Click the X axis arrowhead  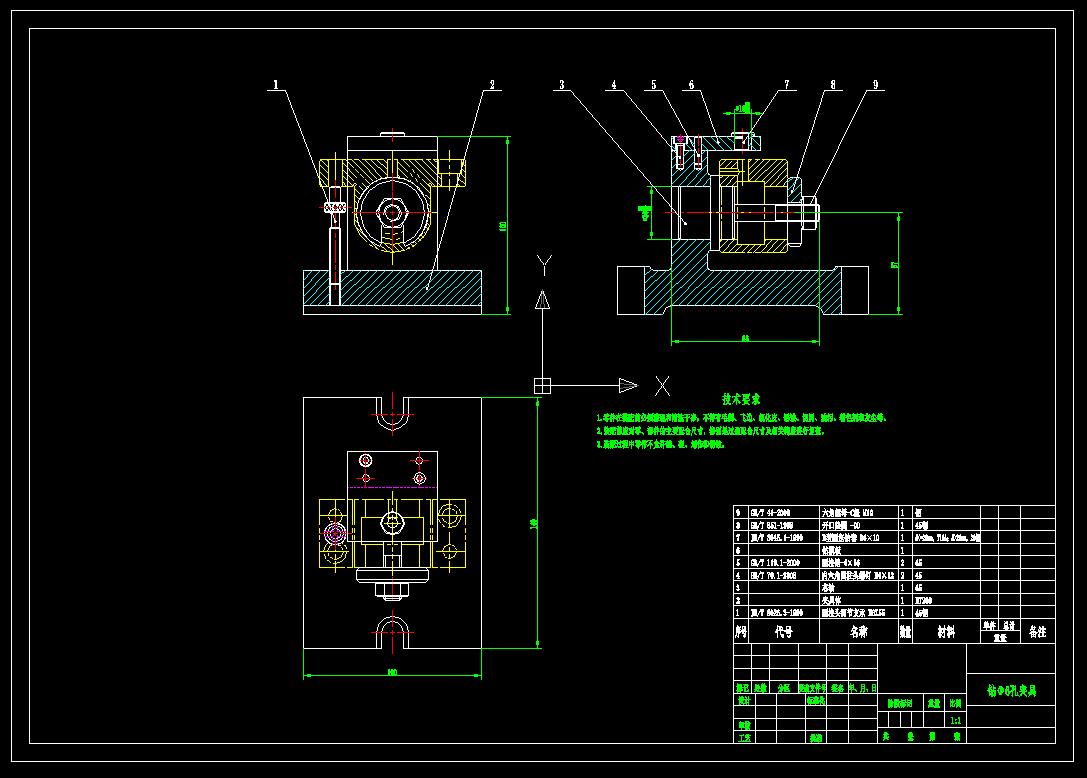point(628,386)
